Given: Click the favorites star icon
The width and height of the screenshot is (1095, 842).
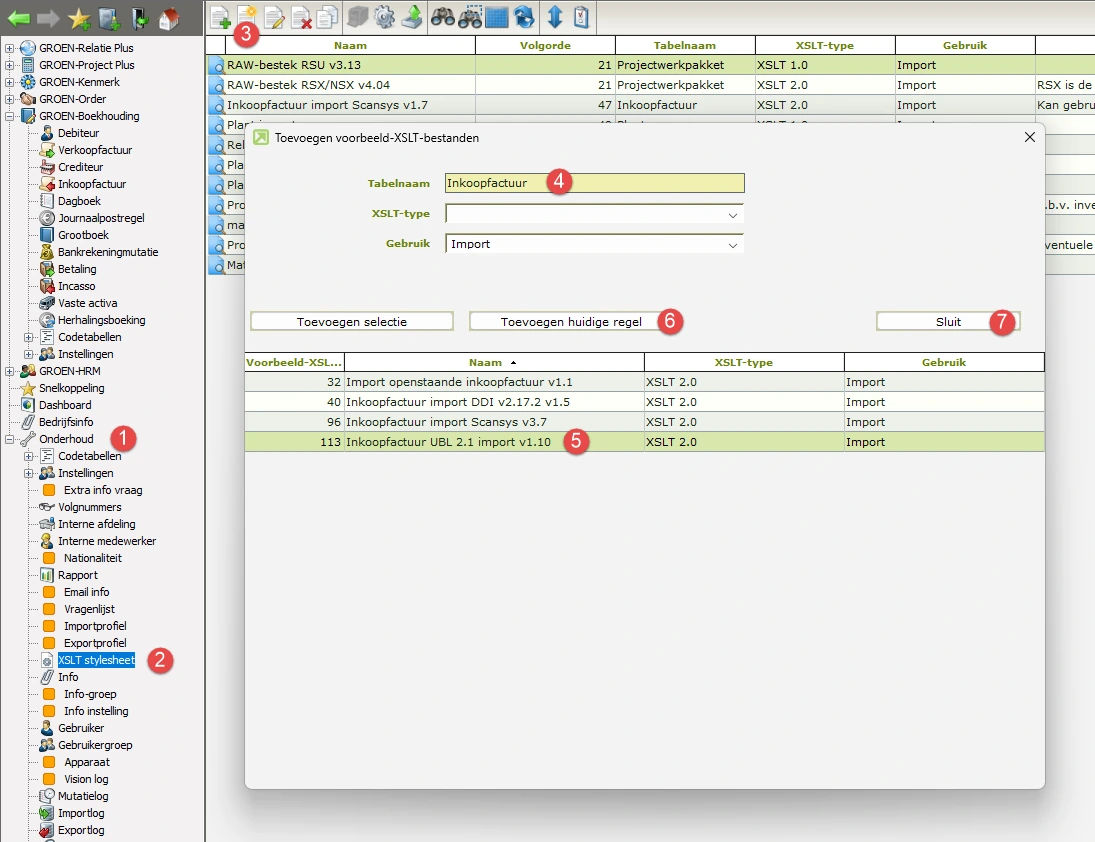Looking at the screenshot, I should 79,17.
